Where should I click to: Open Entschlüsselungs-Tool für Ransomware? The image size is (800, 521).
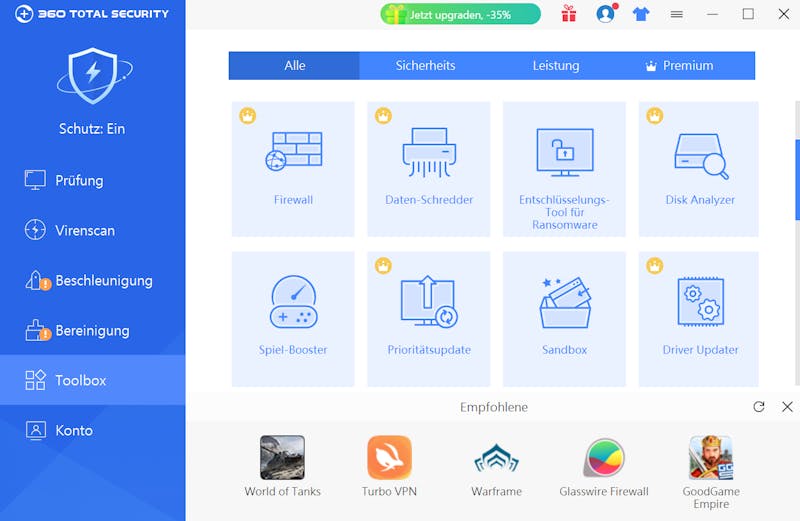(564, 169)
